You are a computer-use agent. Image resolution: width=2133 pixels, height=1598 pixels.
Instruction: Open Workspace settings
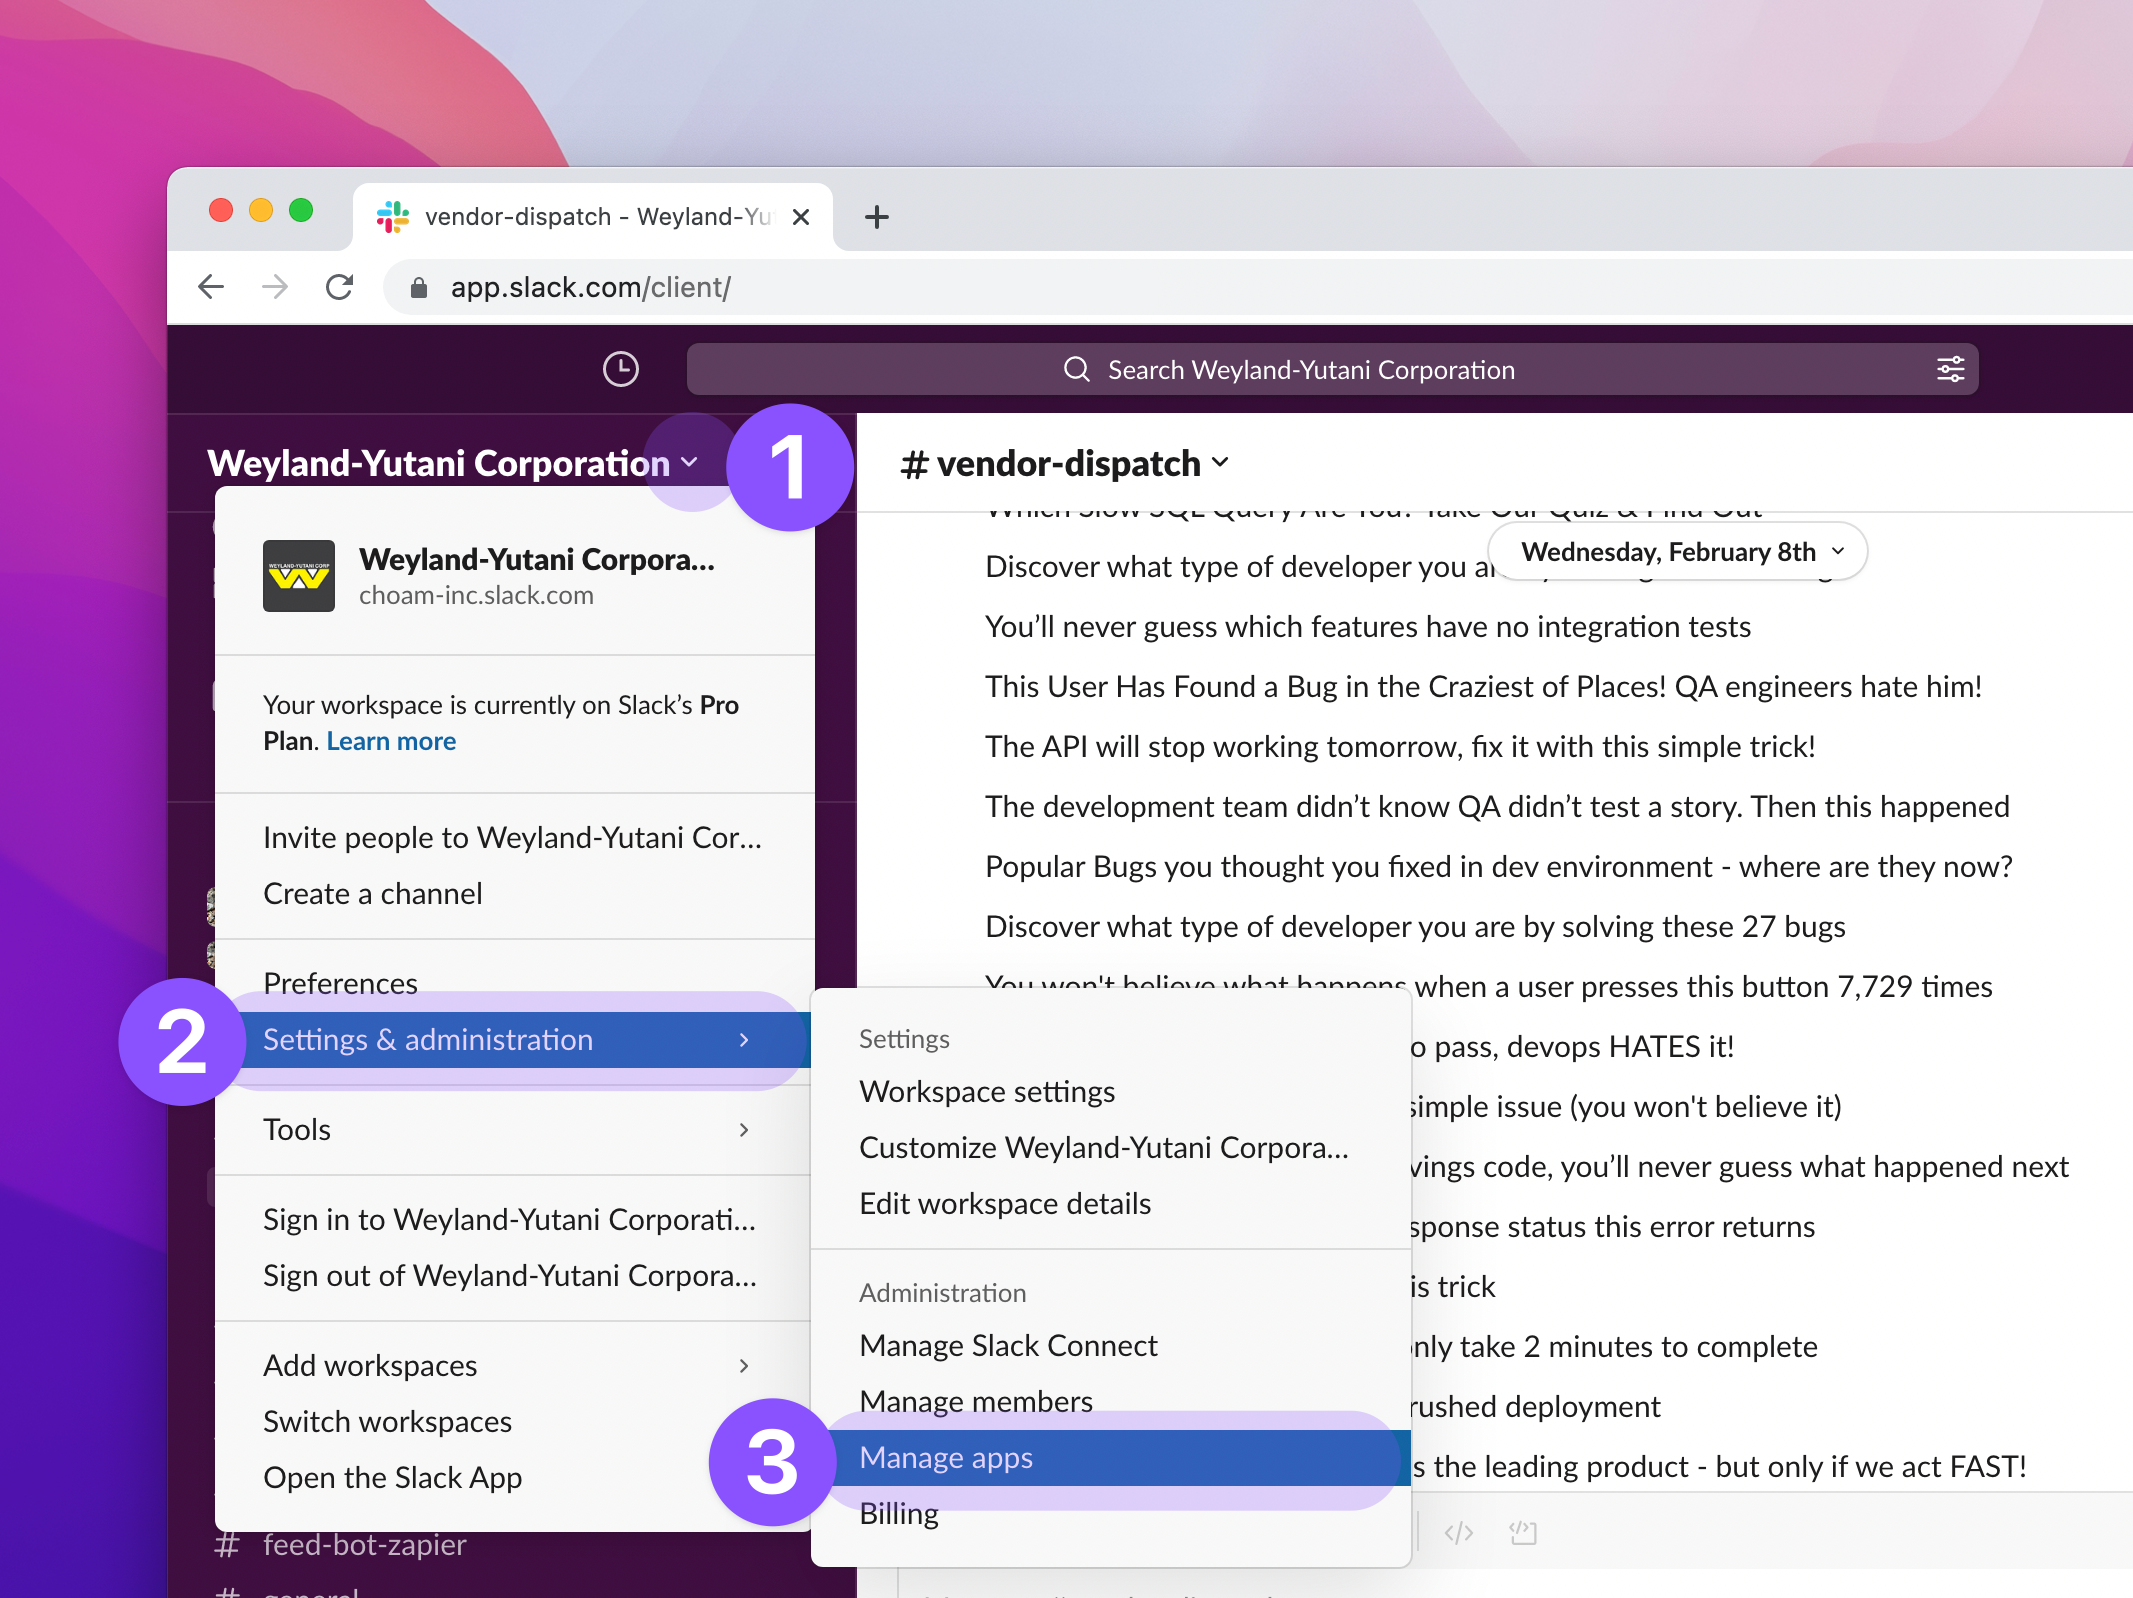986,1091
